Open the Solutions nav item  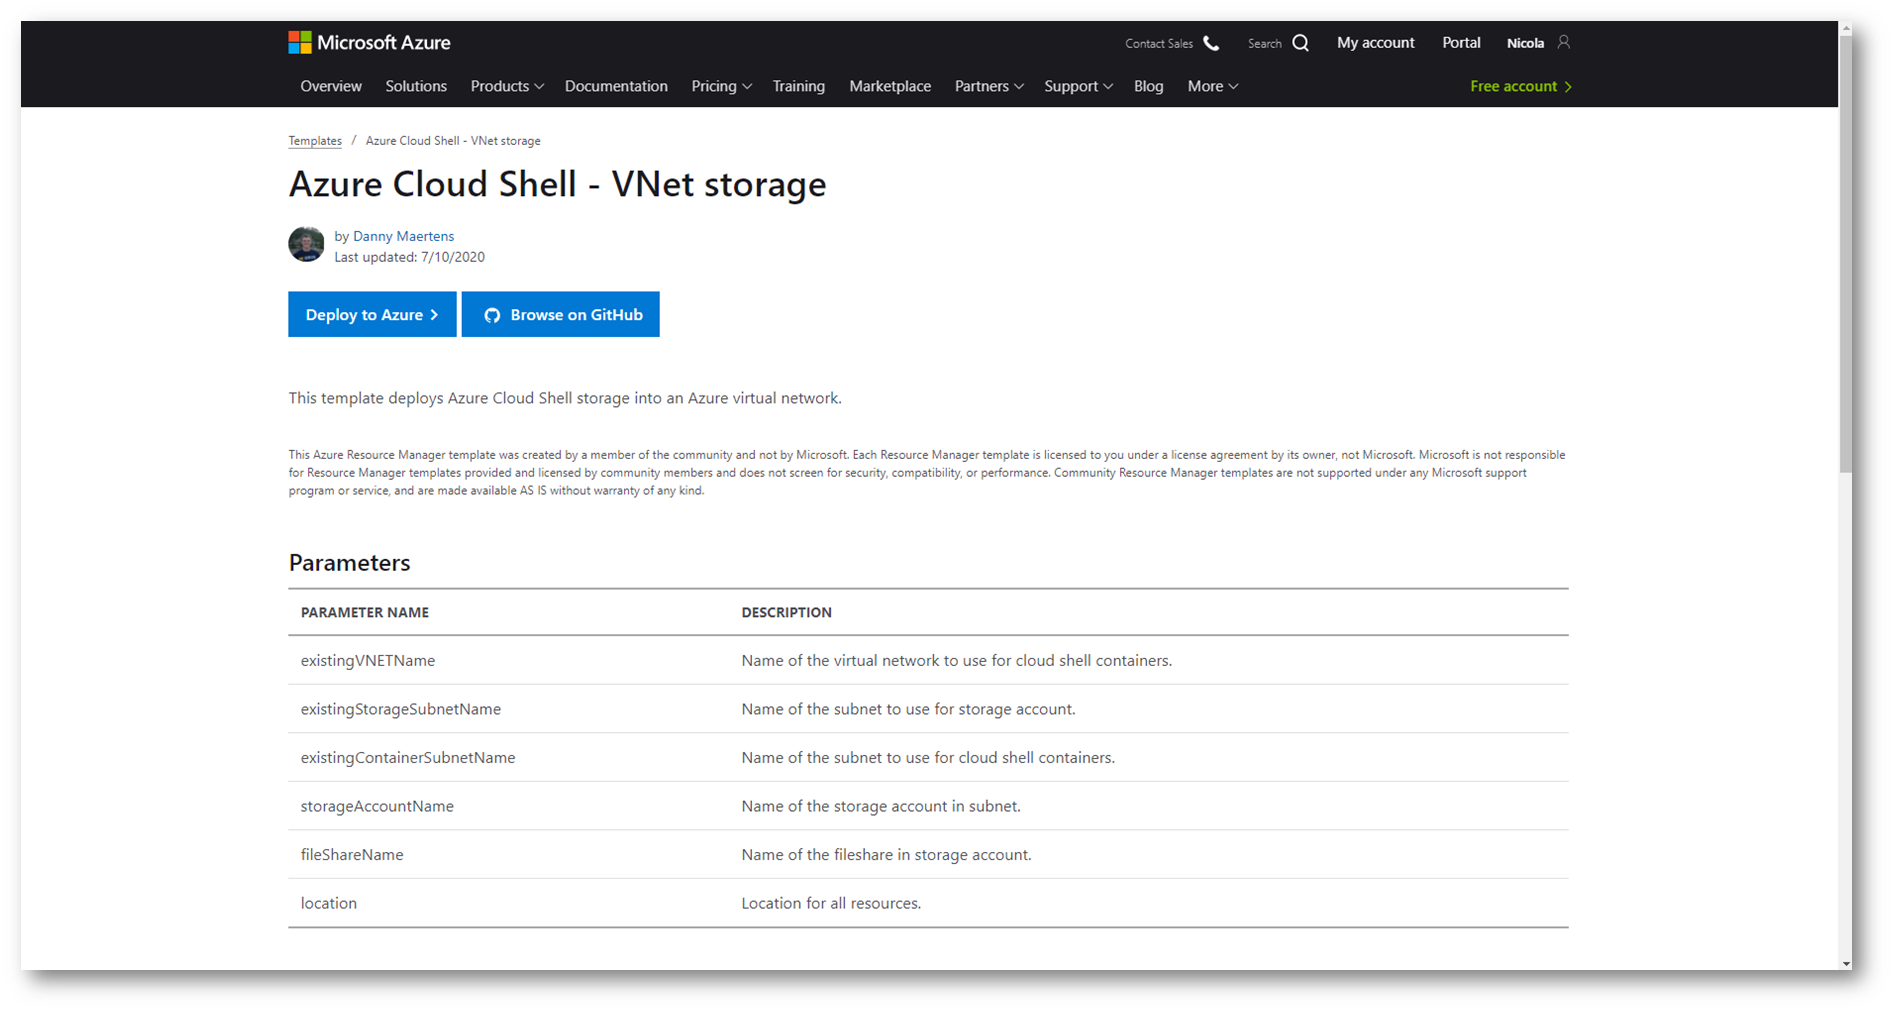tap(416, 86)
